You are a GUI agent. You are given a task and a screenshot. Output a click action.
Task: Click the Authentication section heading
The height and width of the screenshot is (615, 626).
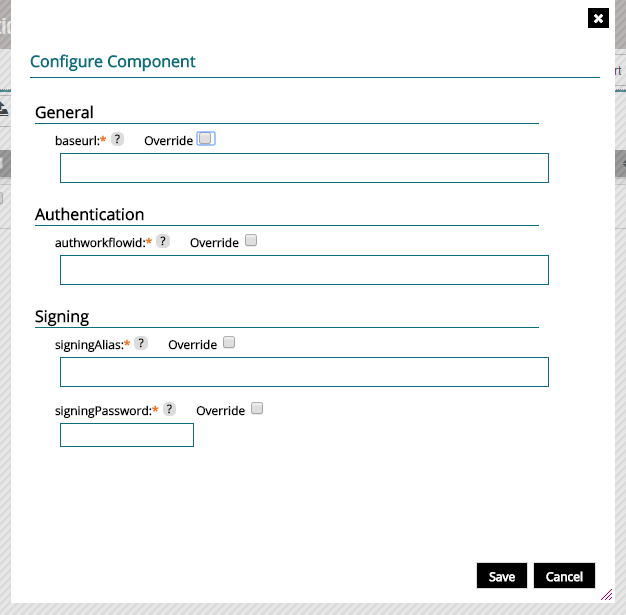pyautogui.click(x=90, y=214)
